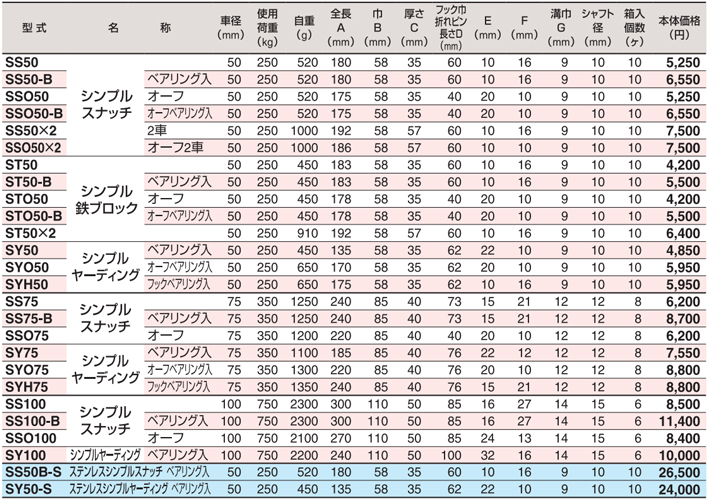Click the 厚さC column header
Viewport: 708px width, 500px height.
tap(414, 28)
